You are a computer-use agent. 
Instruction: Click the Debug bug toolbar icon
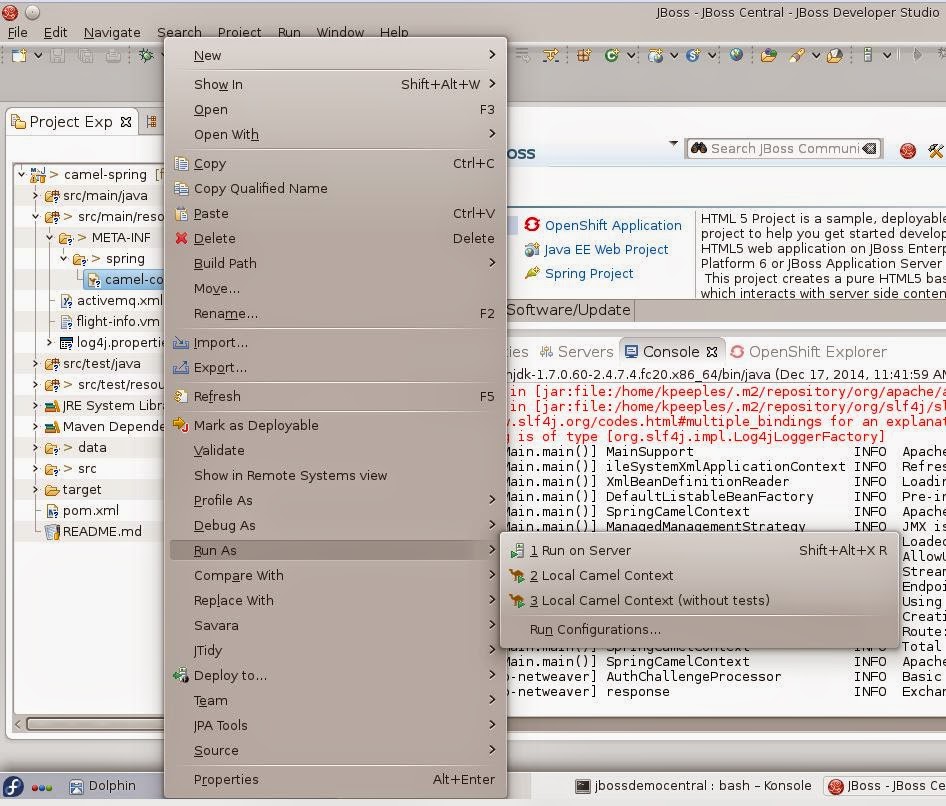click(146, 56)
